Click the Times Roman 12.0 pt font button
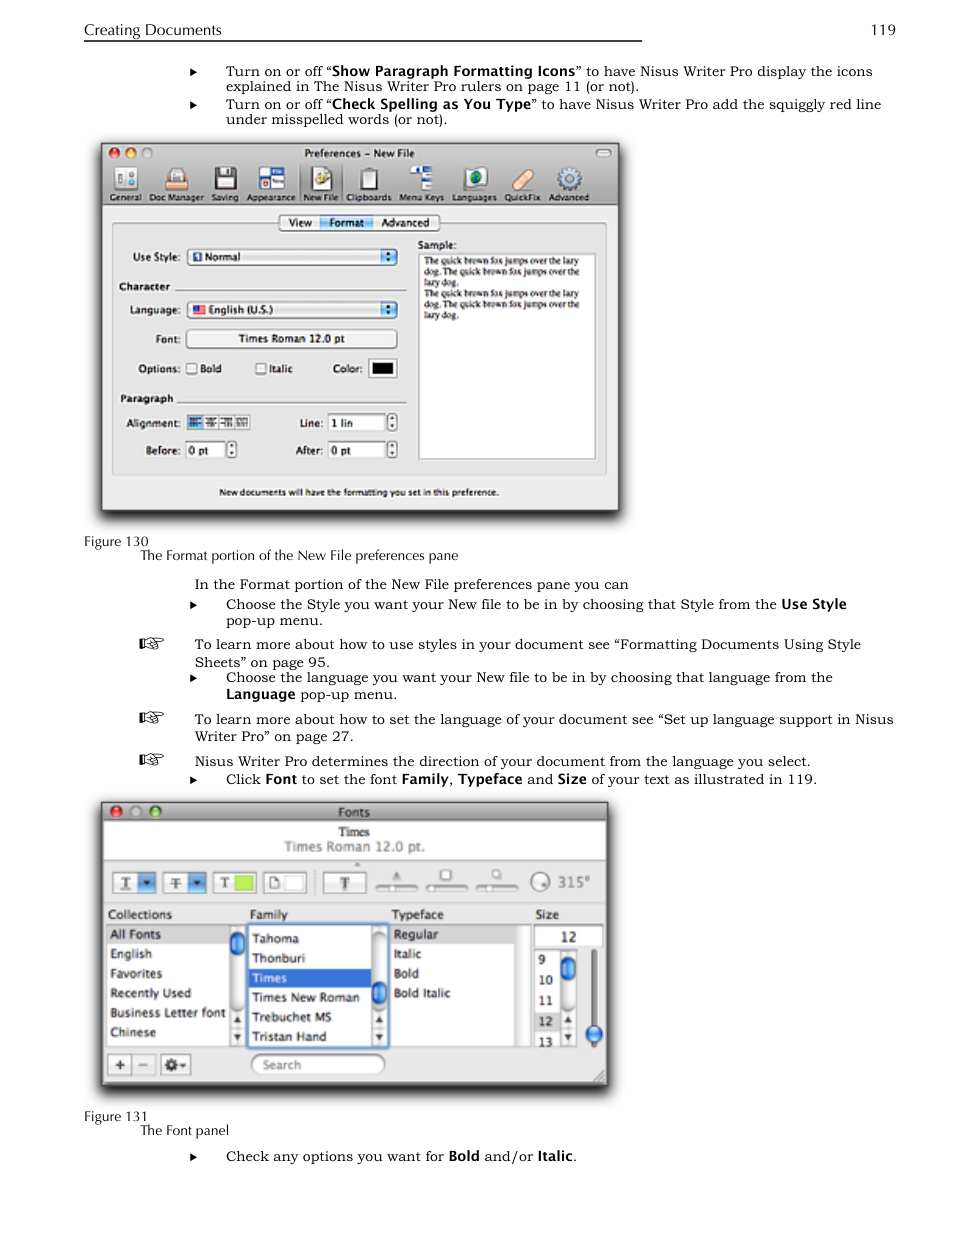 pos(292,339)
